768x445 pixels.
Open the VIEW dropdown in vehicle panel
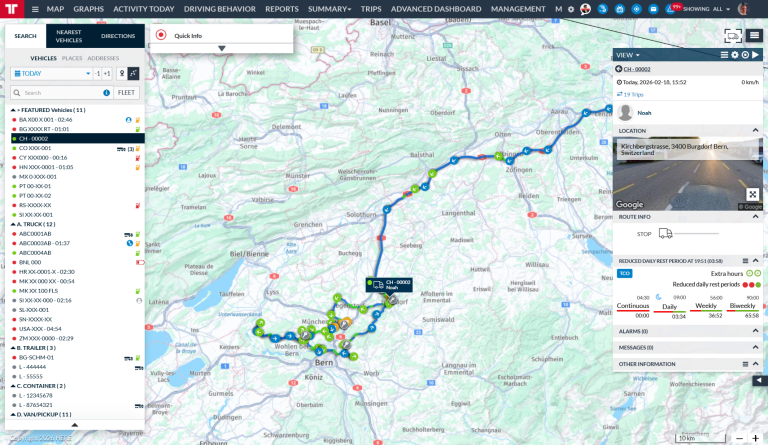(628, 54)
